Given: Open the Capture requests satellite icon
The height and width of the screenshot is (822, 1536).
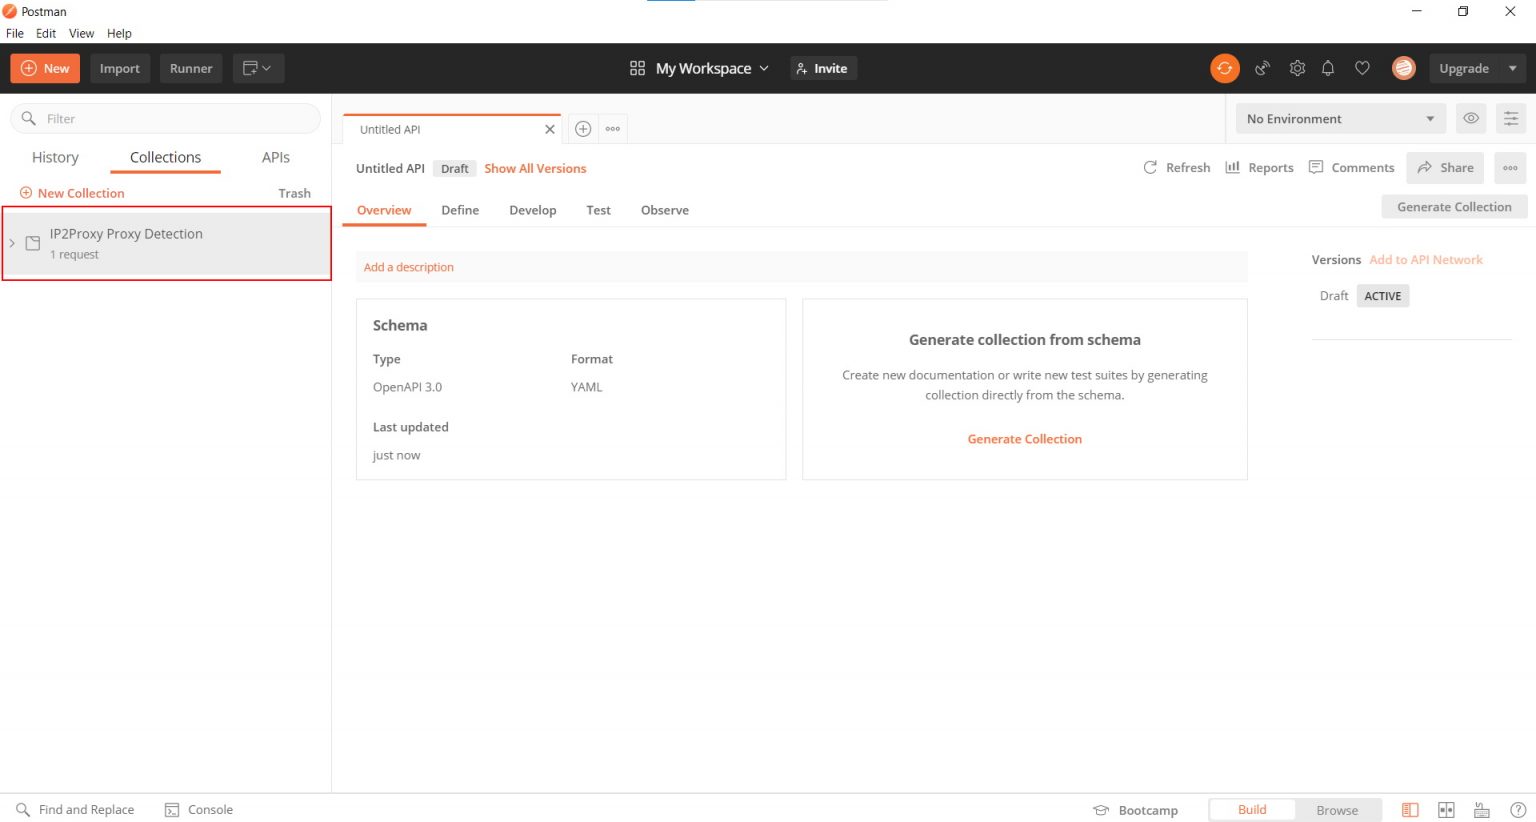Looking at the screenshot, I should pos(1262,68).
